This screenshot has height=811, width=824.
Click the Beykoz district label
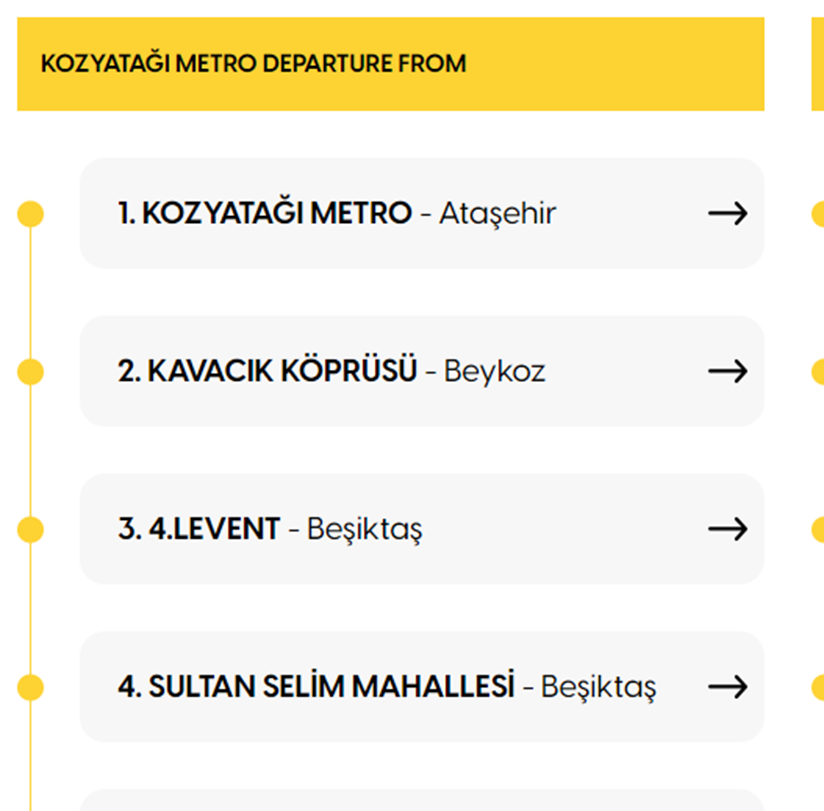[x=494, y=371]
